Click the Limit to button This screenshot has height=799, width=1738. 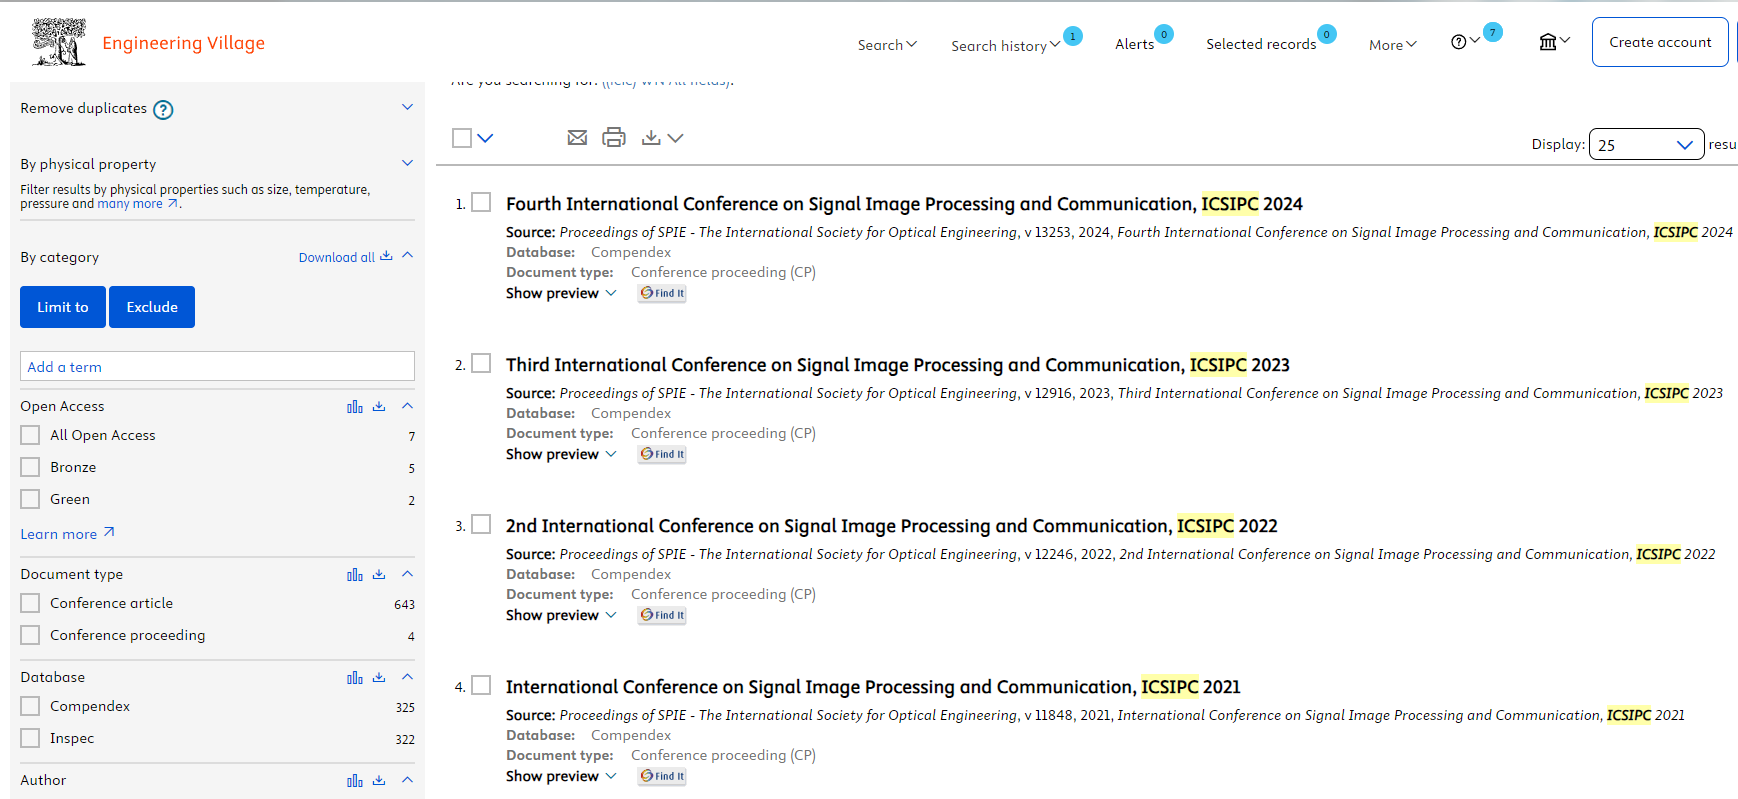63,307
